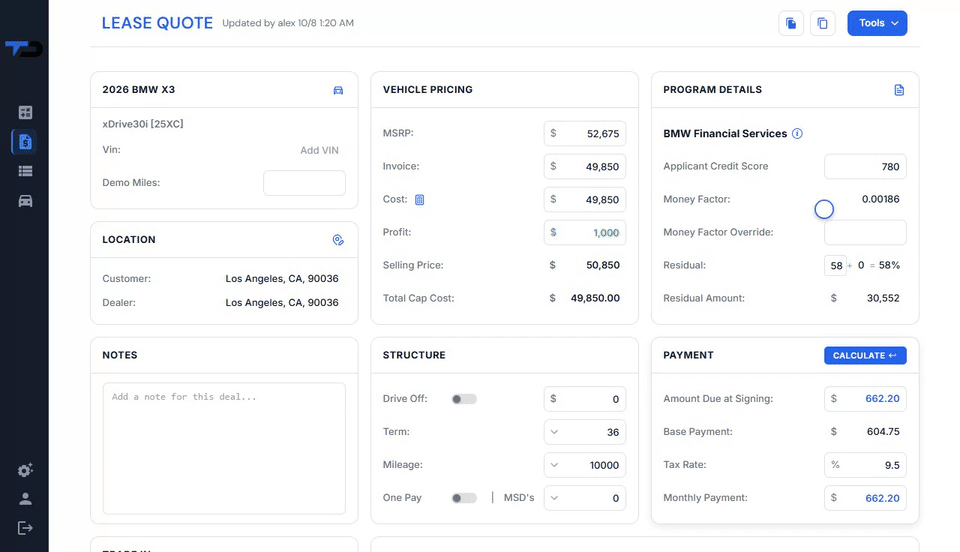Screen dimensions: 960x552
Task: Click the BMW Financial Services label
Action: (x=725, y=133)
